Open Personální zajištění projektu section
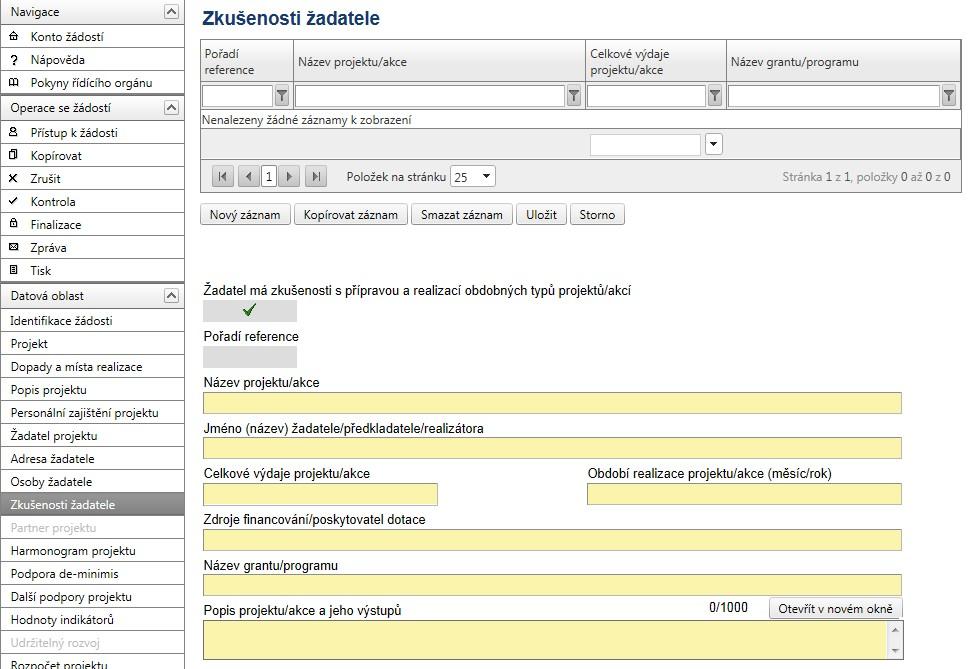This screenshot has height=669, width=974. [93, 412]
